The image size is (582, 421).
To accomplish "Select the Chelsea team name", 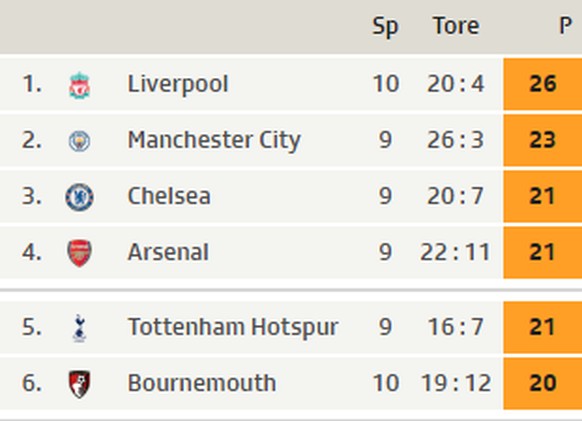I will [169, 196].
